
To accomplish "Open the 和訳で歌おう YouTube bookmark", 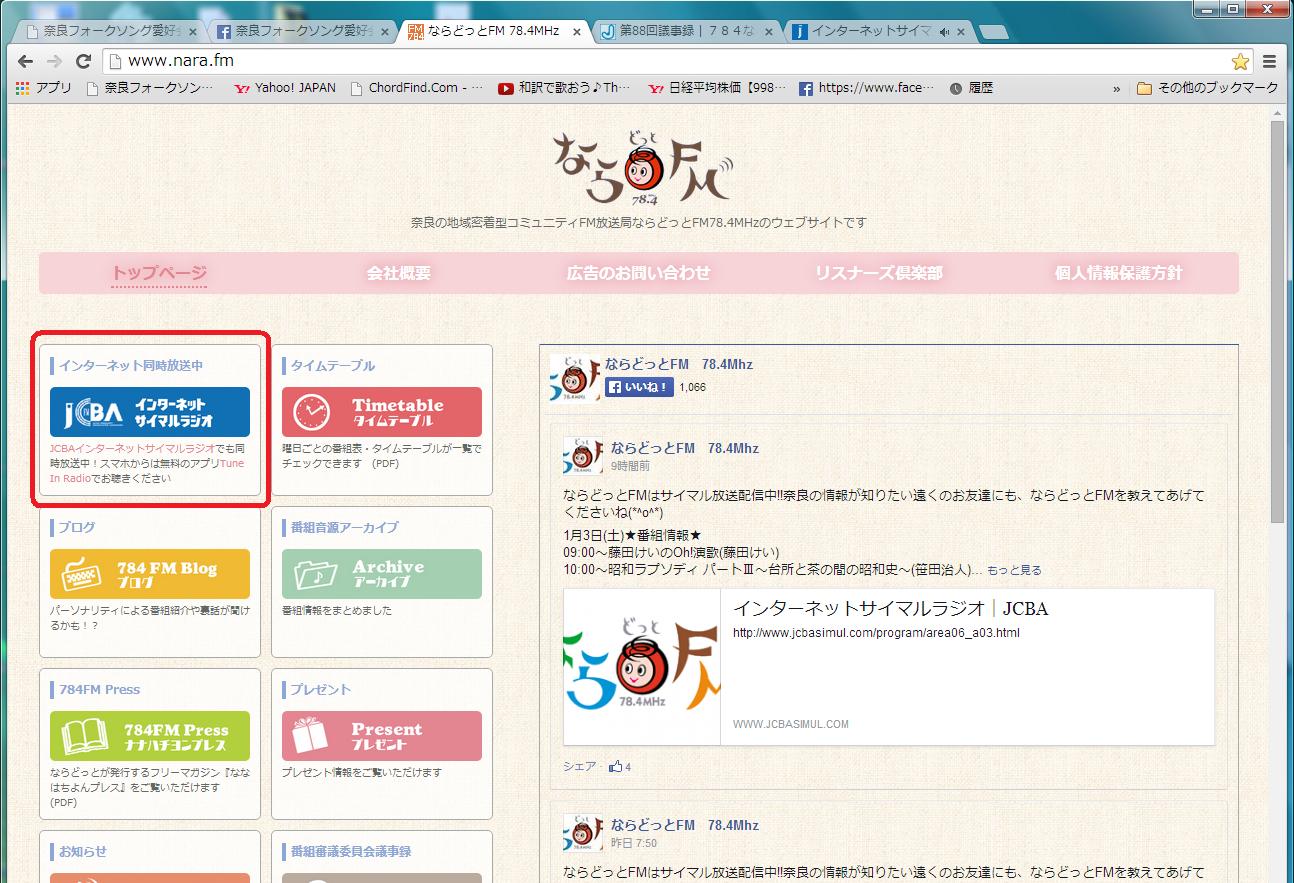I will (565, 88).
